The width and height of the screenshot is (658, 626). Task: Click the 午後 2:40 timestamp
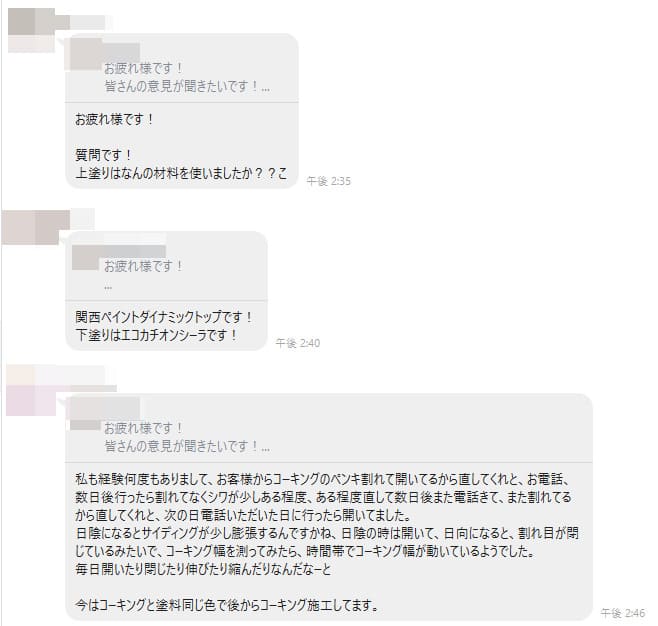point(298,343)
